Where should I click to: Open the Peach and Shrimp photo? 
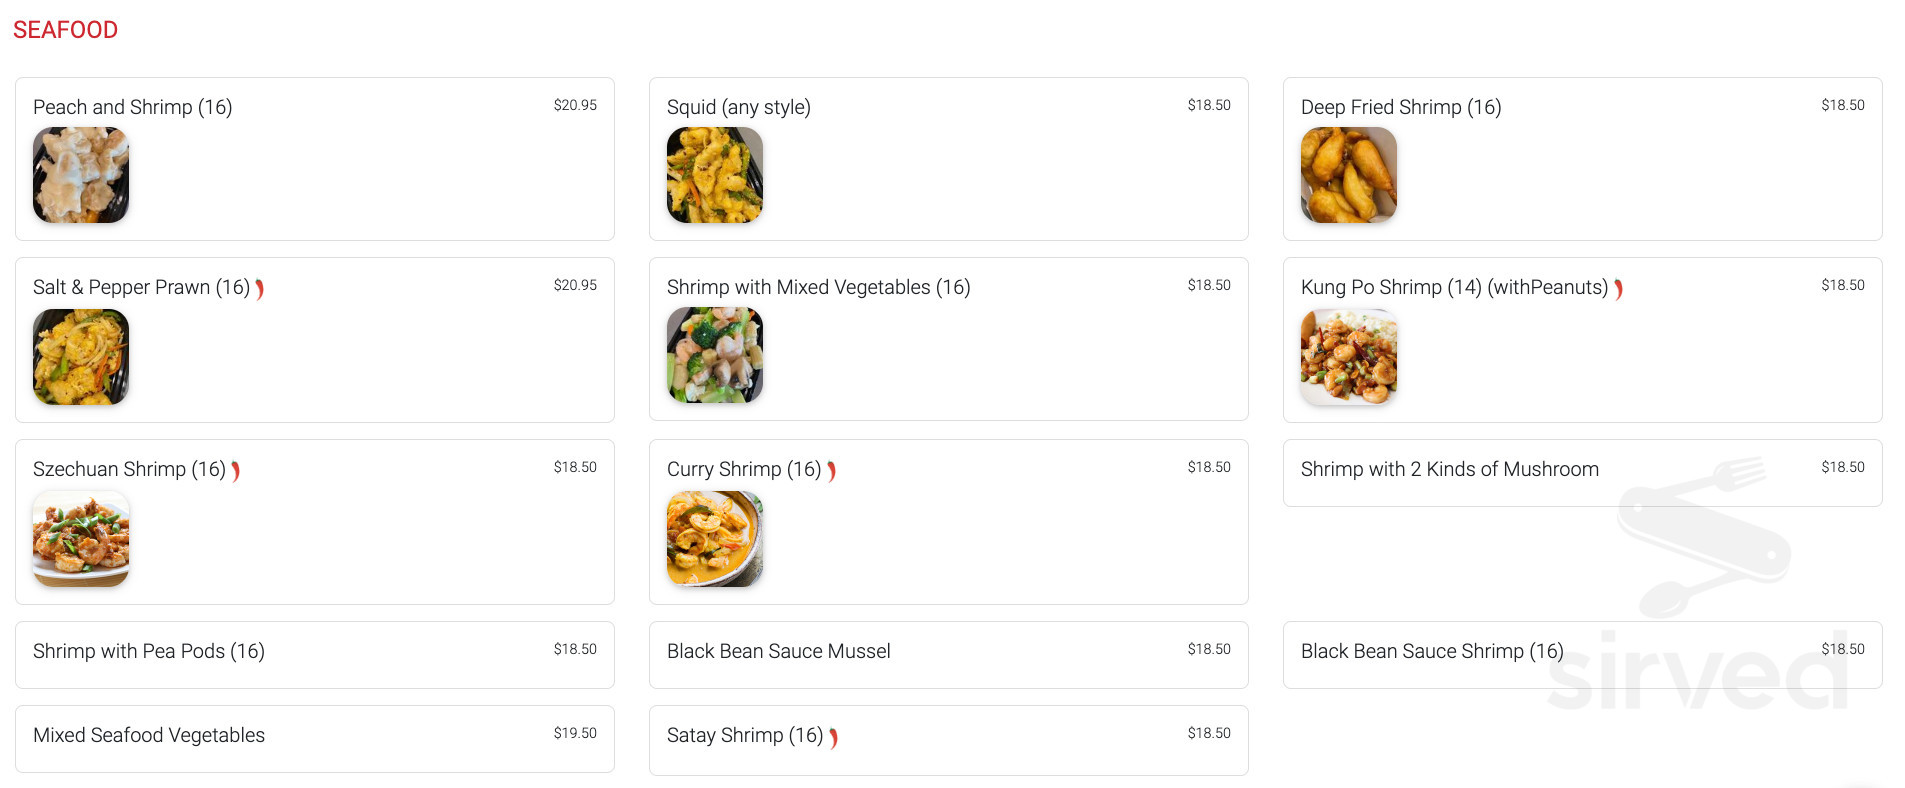(x=81, y=175)
